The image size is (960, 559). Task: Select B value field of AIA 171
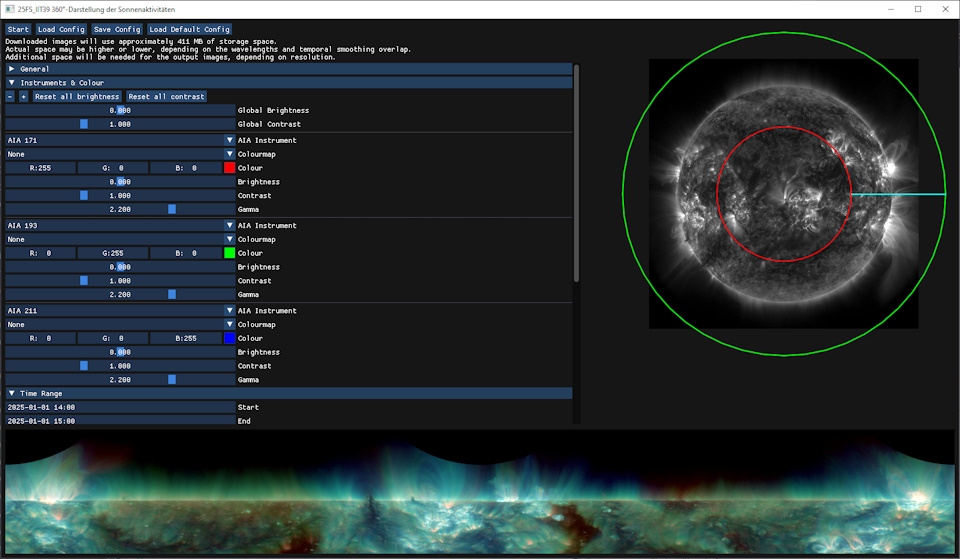186,168
